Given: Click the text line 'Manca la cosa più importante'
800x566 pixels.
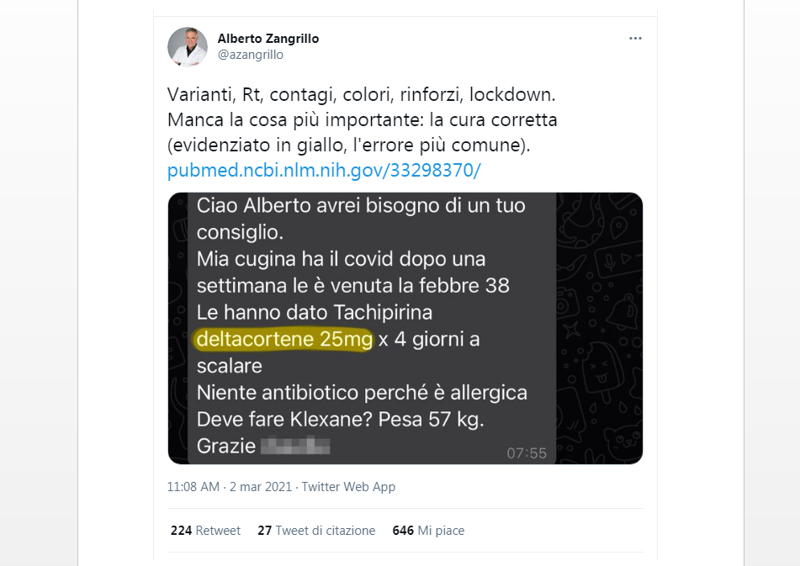Looking at the screenshot, I should (x=295, y=120).
